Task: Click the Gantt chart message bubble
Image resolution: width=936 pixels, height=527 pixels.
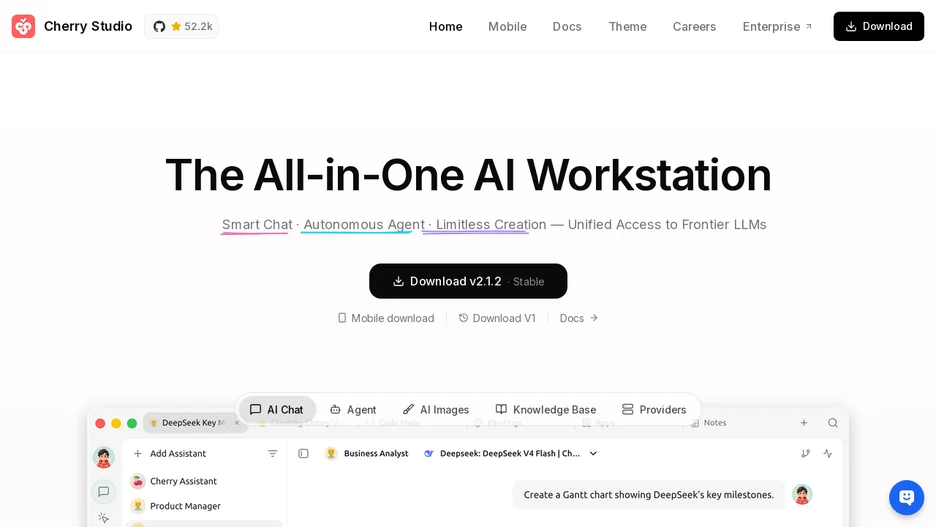Action: 648,495
